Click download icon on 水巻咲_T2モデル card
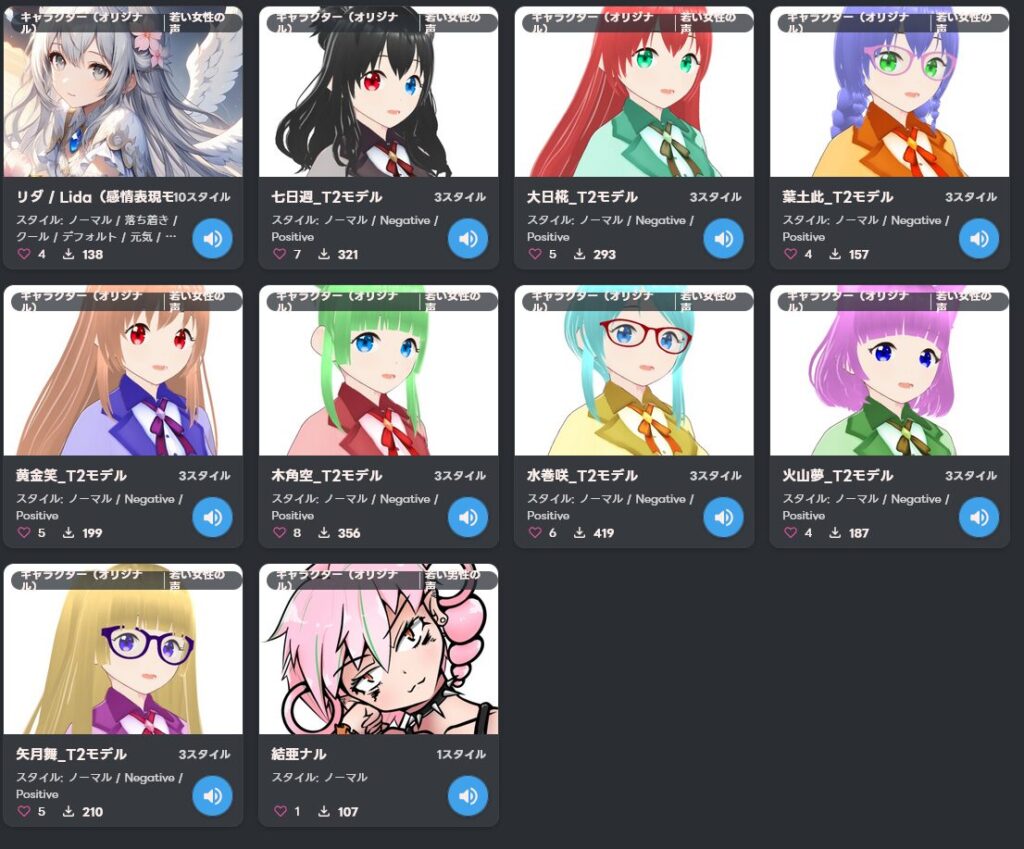The width and height of the screenshot is (1024, 849). tap(579, 533)
